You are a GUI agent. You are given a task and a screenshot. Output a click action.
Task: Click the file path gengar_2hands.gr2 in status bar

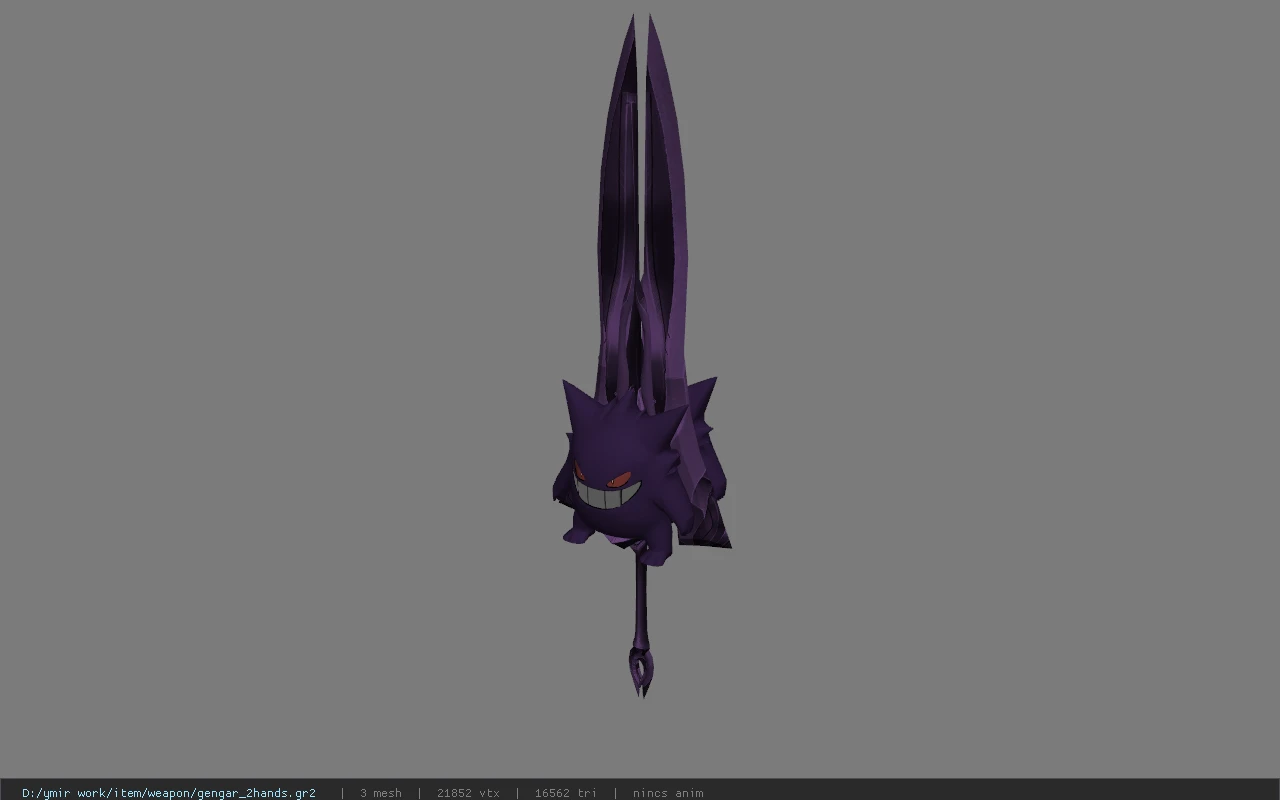coord(169,793)
